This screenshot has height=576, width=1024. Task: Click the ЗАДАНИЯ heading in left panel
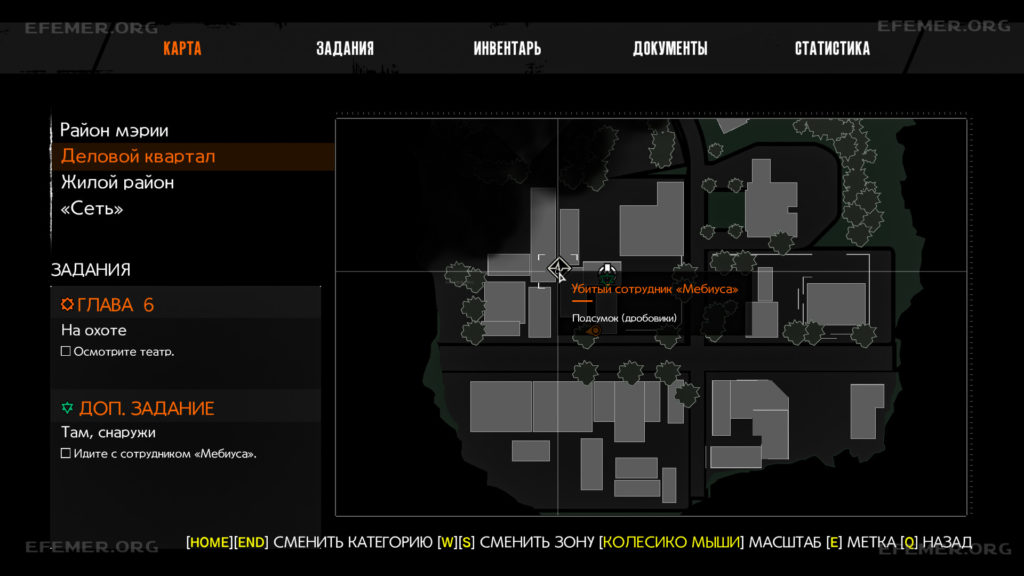91,270
